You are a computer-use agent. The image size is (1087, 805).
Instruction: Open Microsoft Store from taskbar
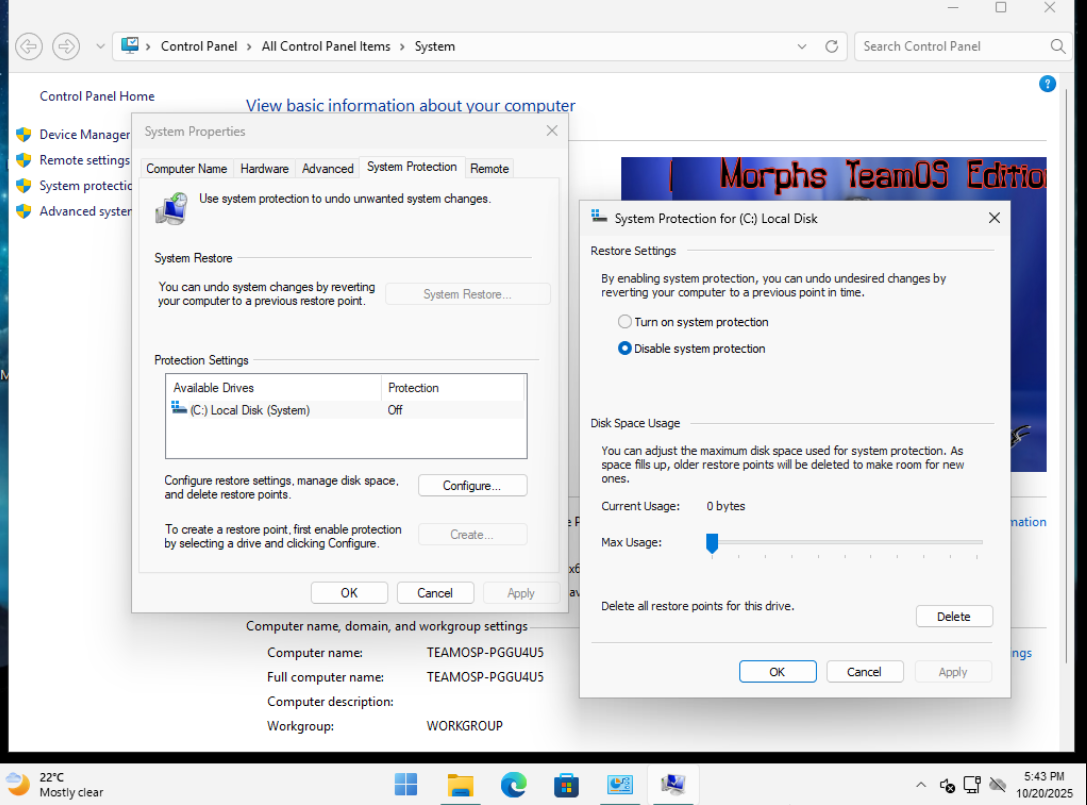[566, 784]
